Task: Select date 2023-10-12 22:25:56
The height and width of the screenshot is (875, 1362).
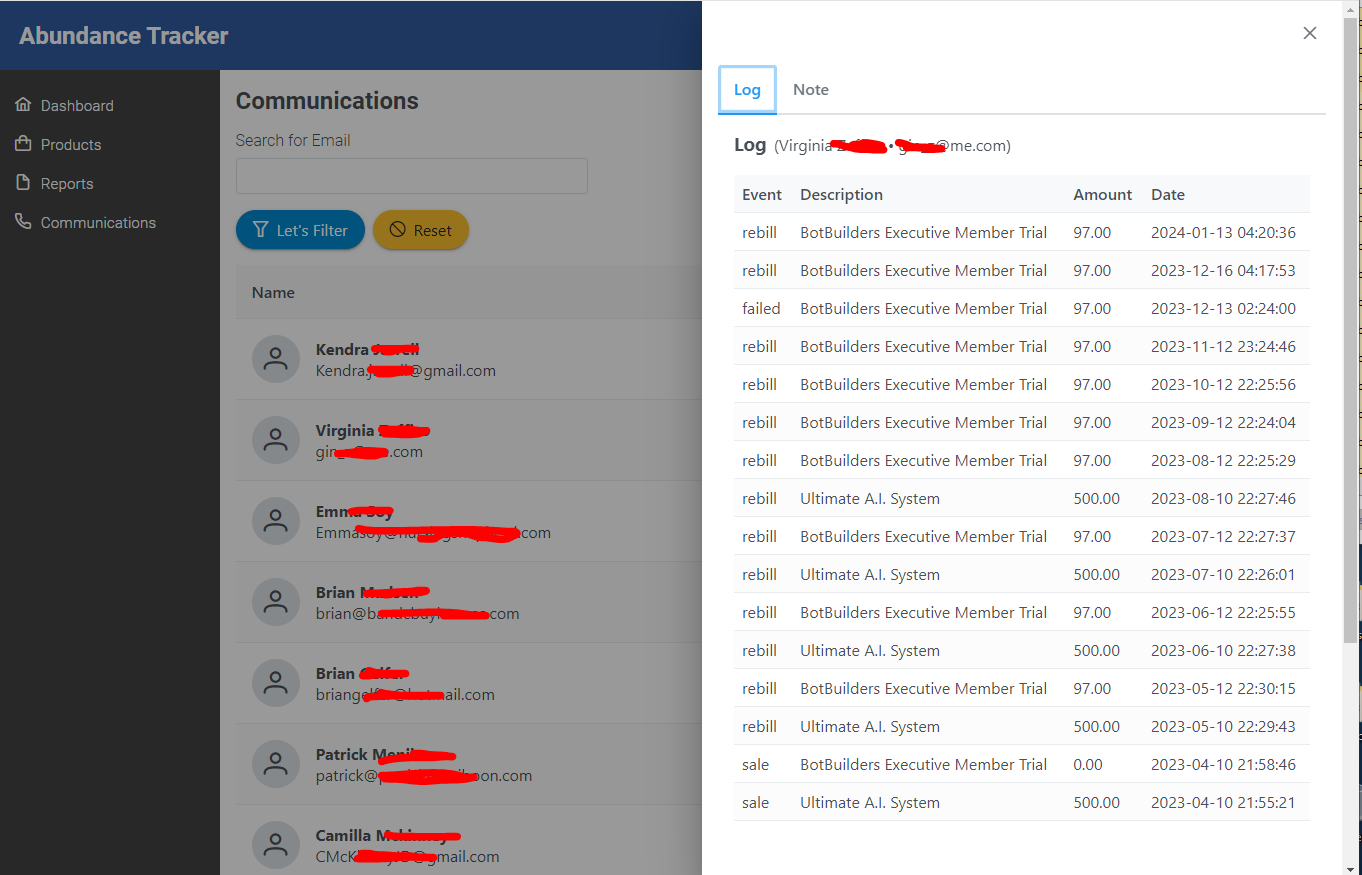Action: [x=1223, y=385]
